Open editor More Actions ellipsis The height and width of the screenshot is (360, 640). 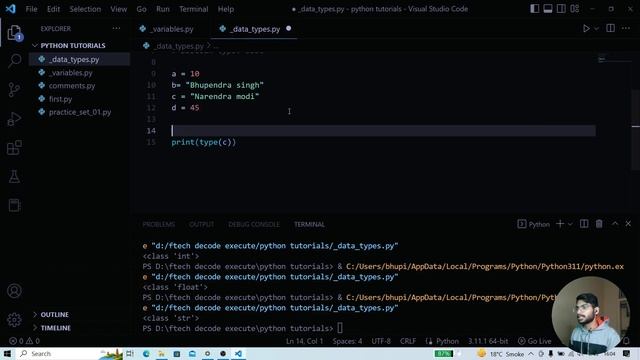626,28
